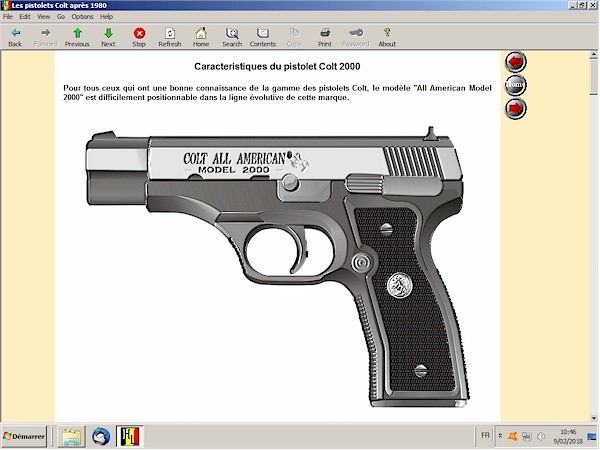Click the round red left-arrow navigation button

click(x=515, y=62)
